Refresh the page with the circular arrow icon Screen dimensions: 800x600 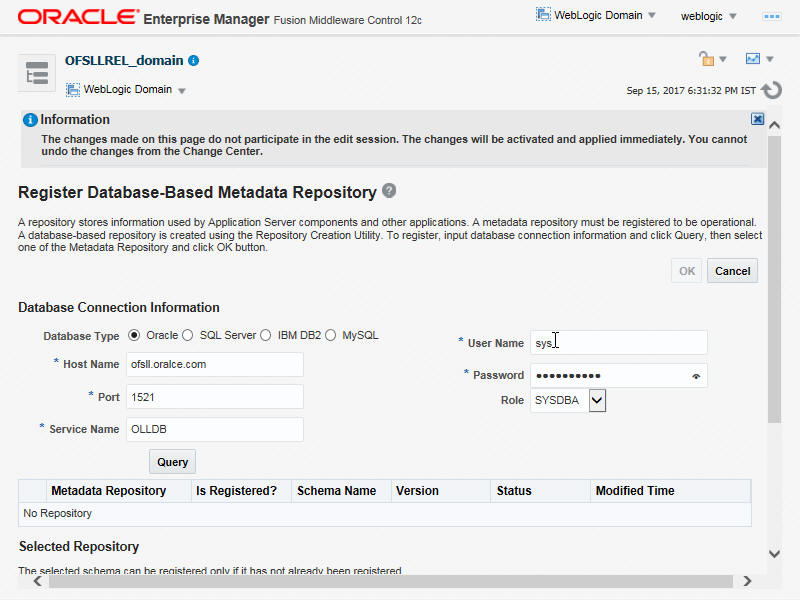pos(771,90)
